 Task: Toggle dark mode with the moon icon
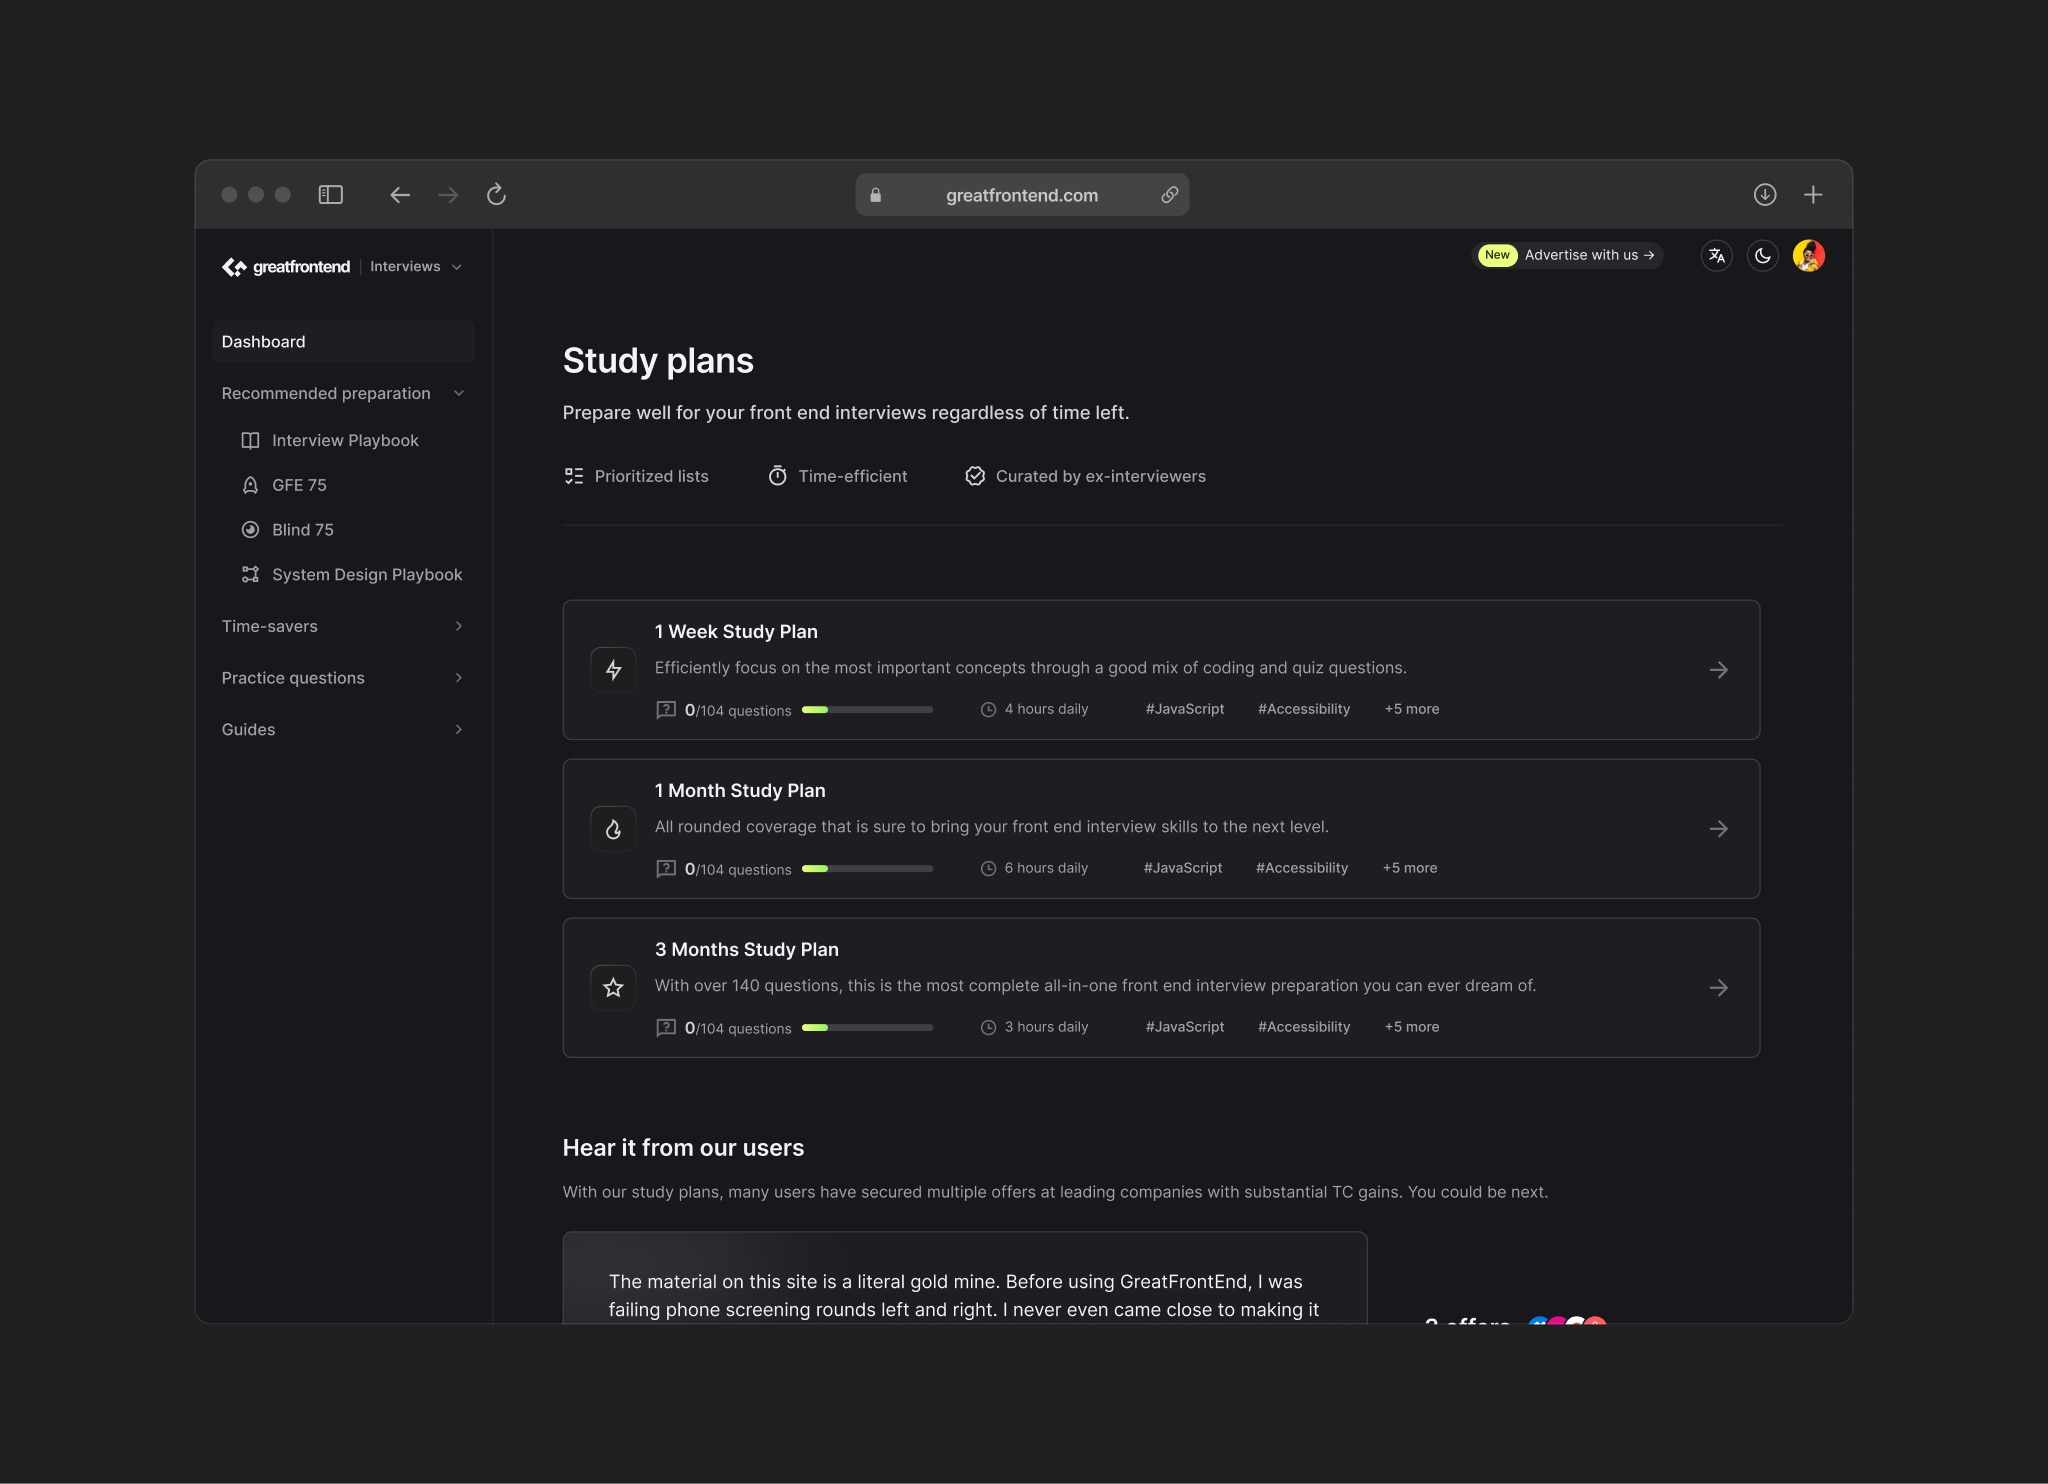coord(1763,256)
